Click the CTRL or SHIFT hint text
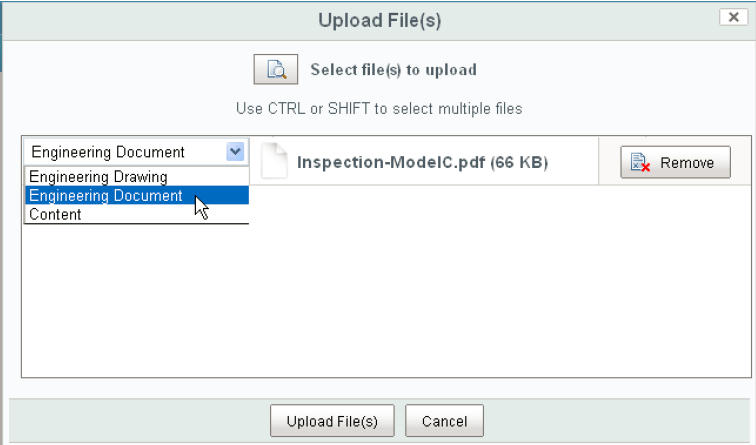756x445 pixels. coord(379,108)
